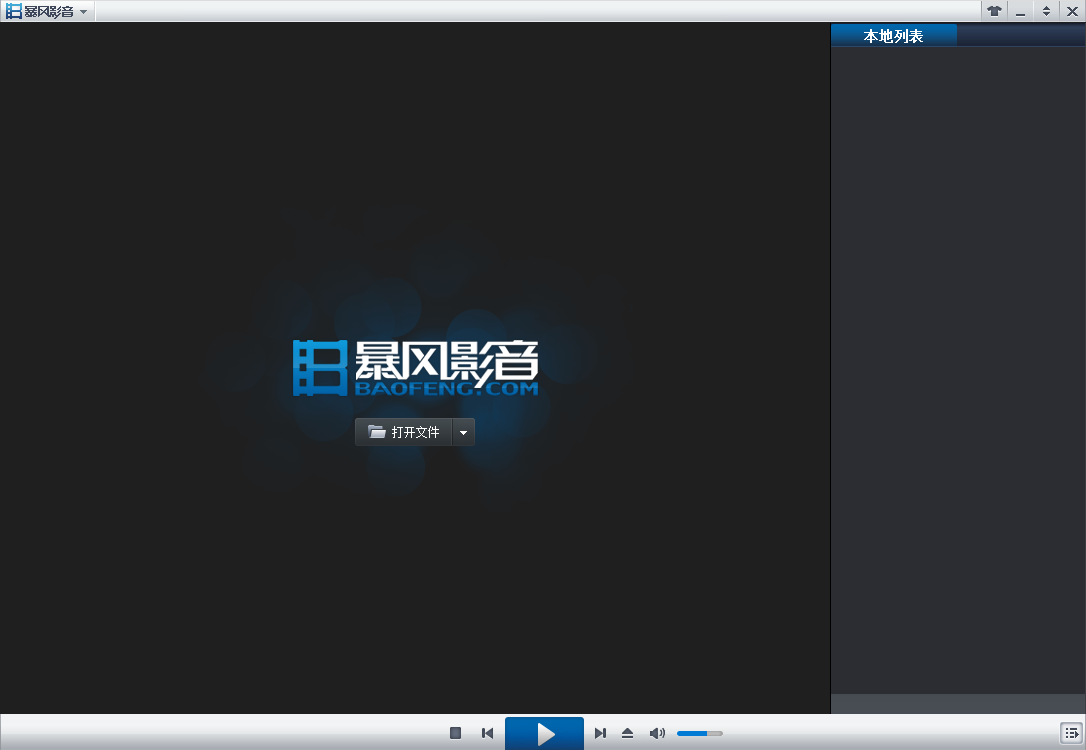Adjust the volume slider
Image resolution: width=1086 pixels, height=750 pixels.
pos(700,733)
